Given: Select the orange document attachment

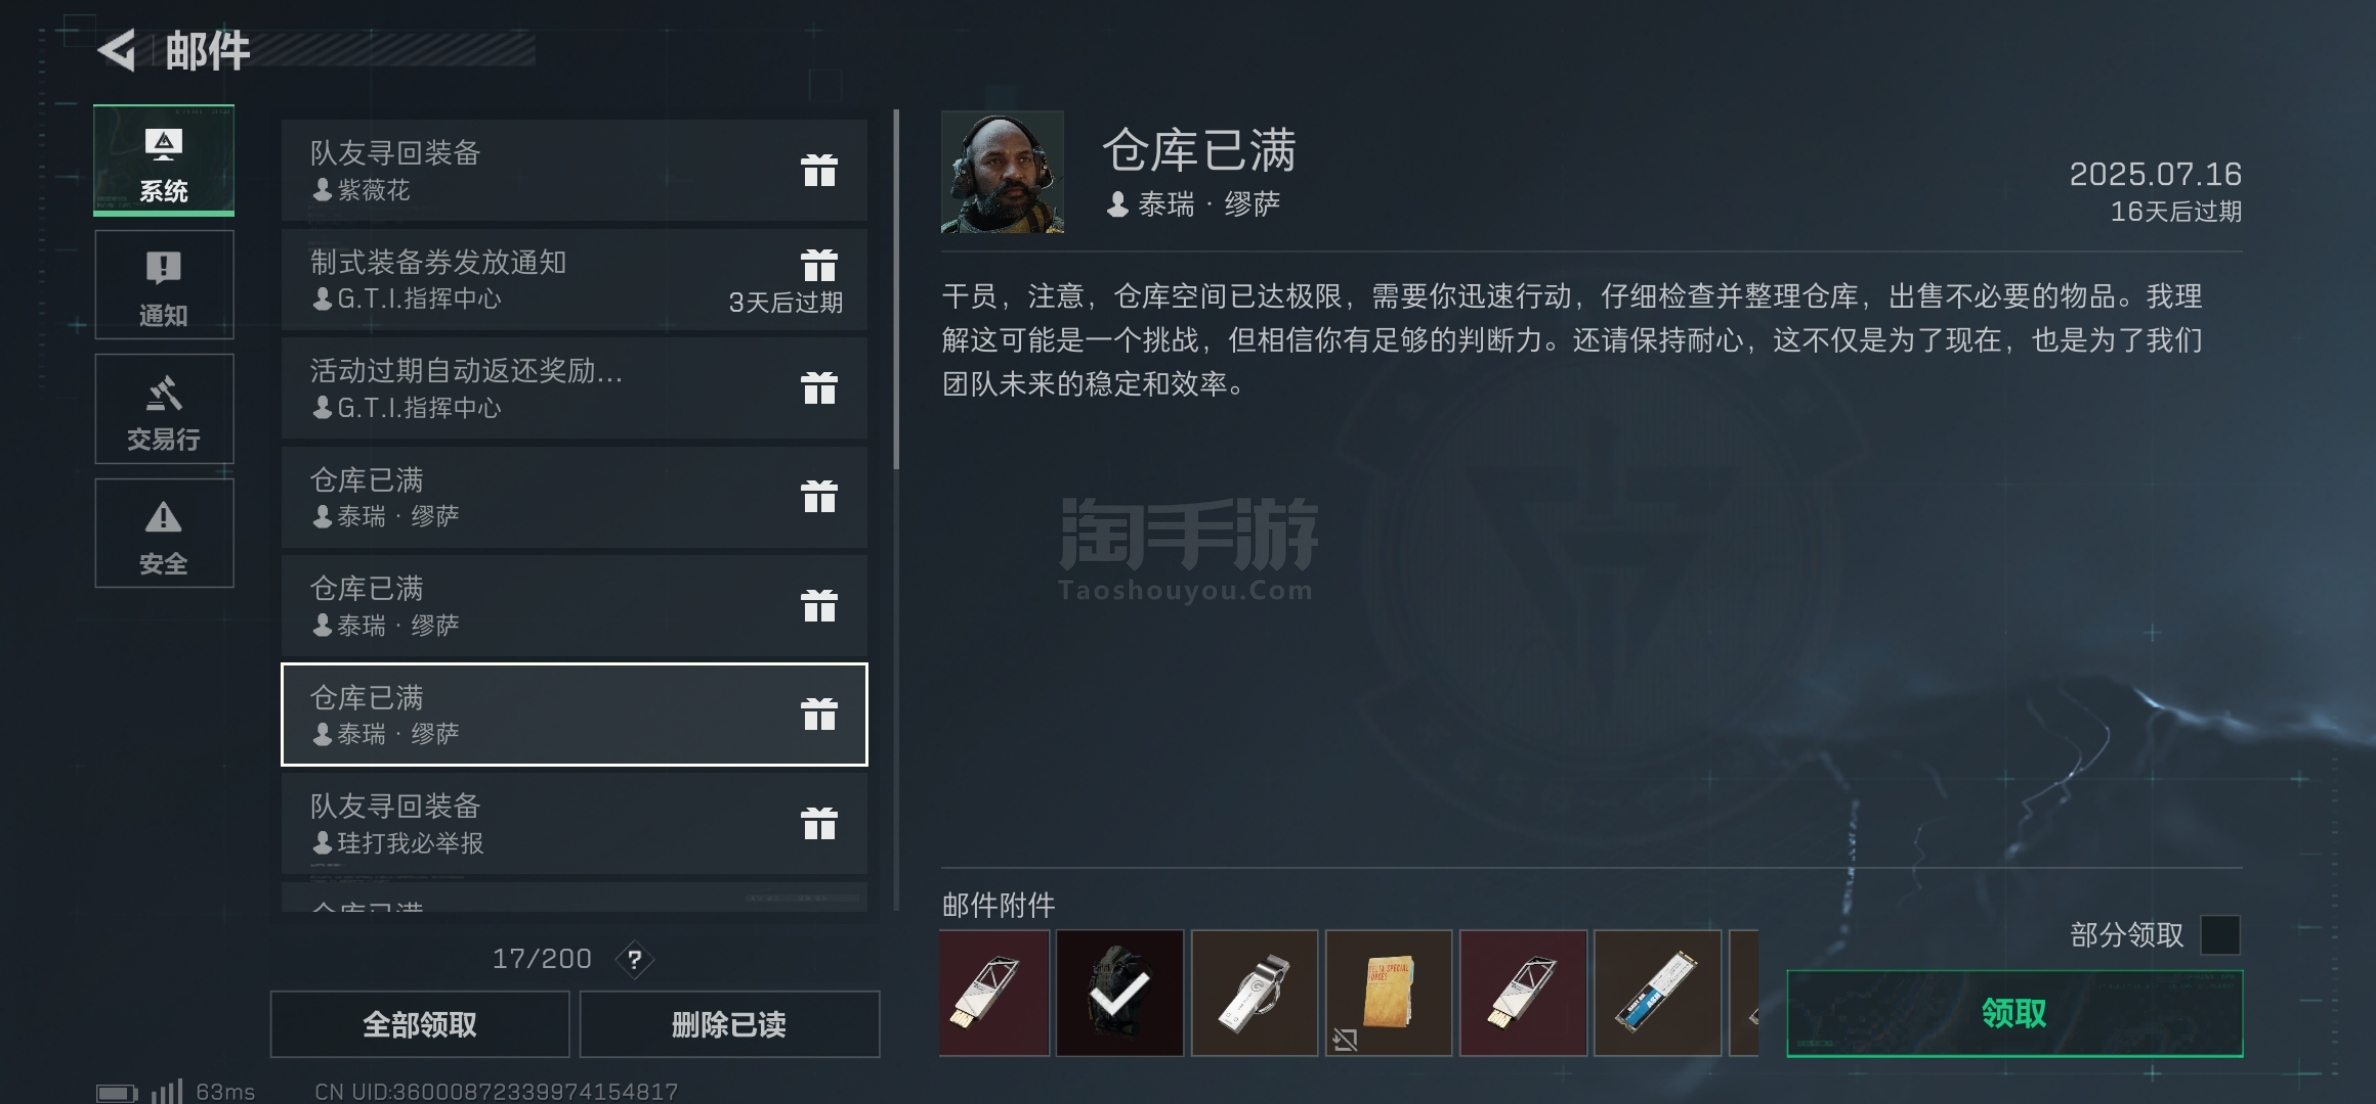Looking at the screenshot, I should [1388, 993].
